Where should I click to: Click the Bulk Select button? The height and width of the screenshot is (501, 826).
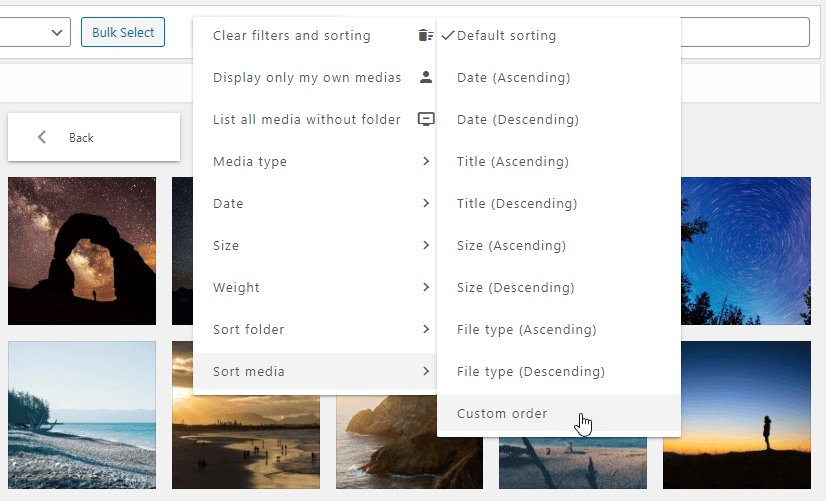pos(123,32)
